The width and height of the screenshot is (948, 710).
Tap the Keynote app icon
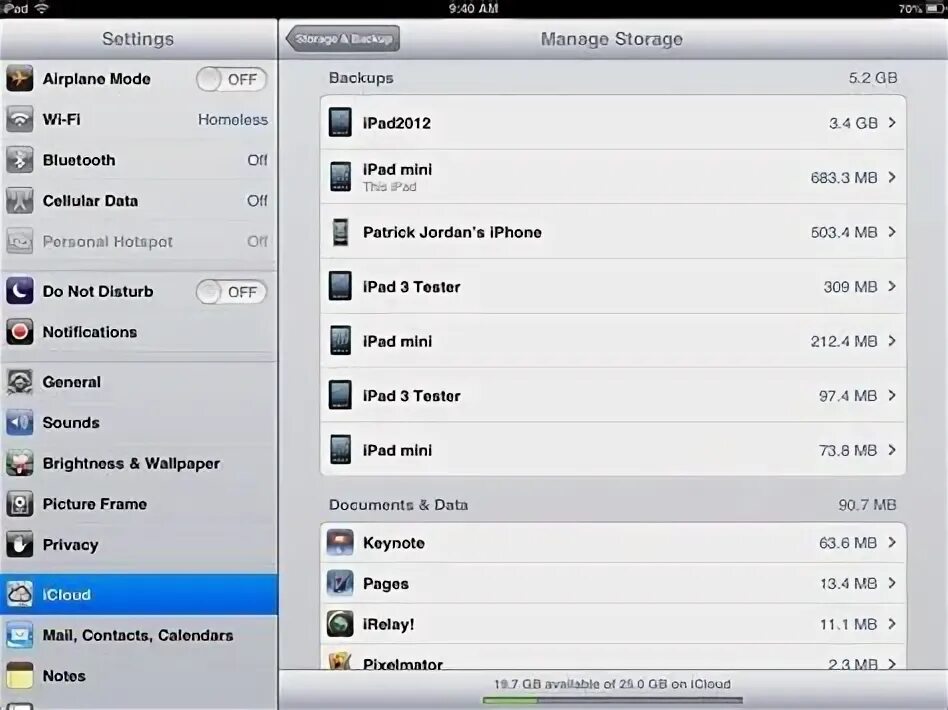[340, 542]
